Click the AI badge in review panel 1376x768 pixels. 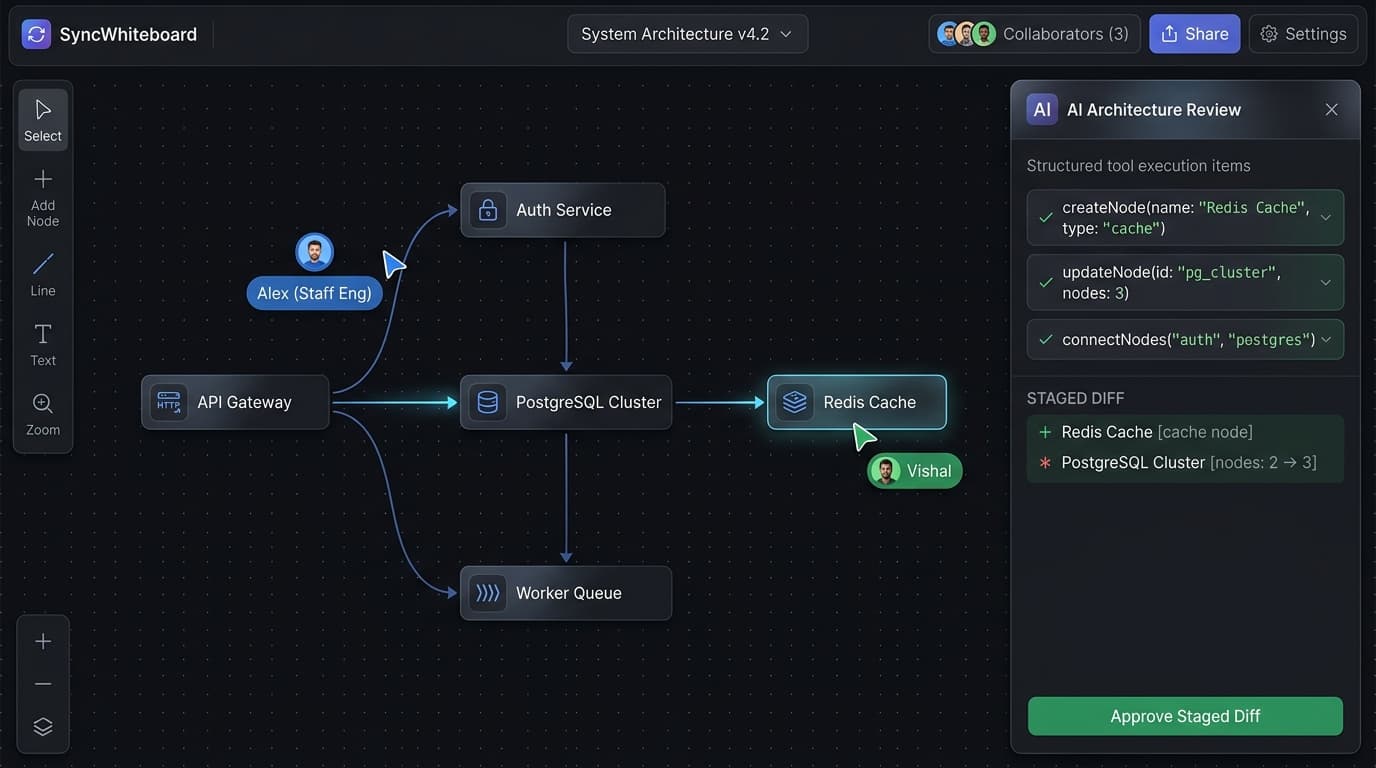coord(1042,110)
